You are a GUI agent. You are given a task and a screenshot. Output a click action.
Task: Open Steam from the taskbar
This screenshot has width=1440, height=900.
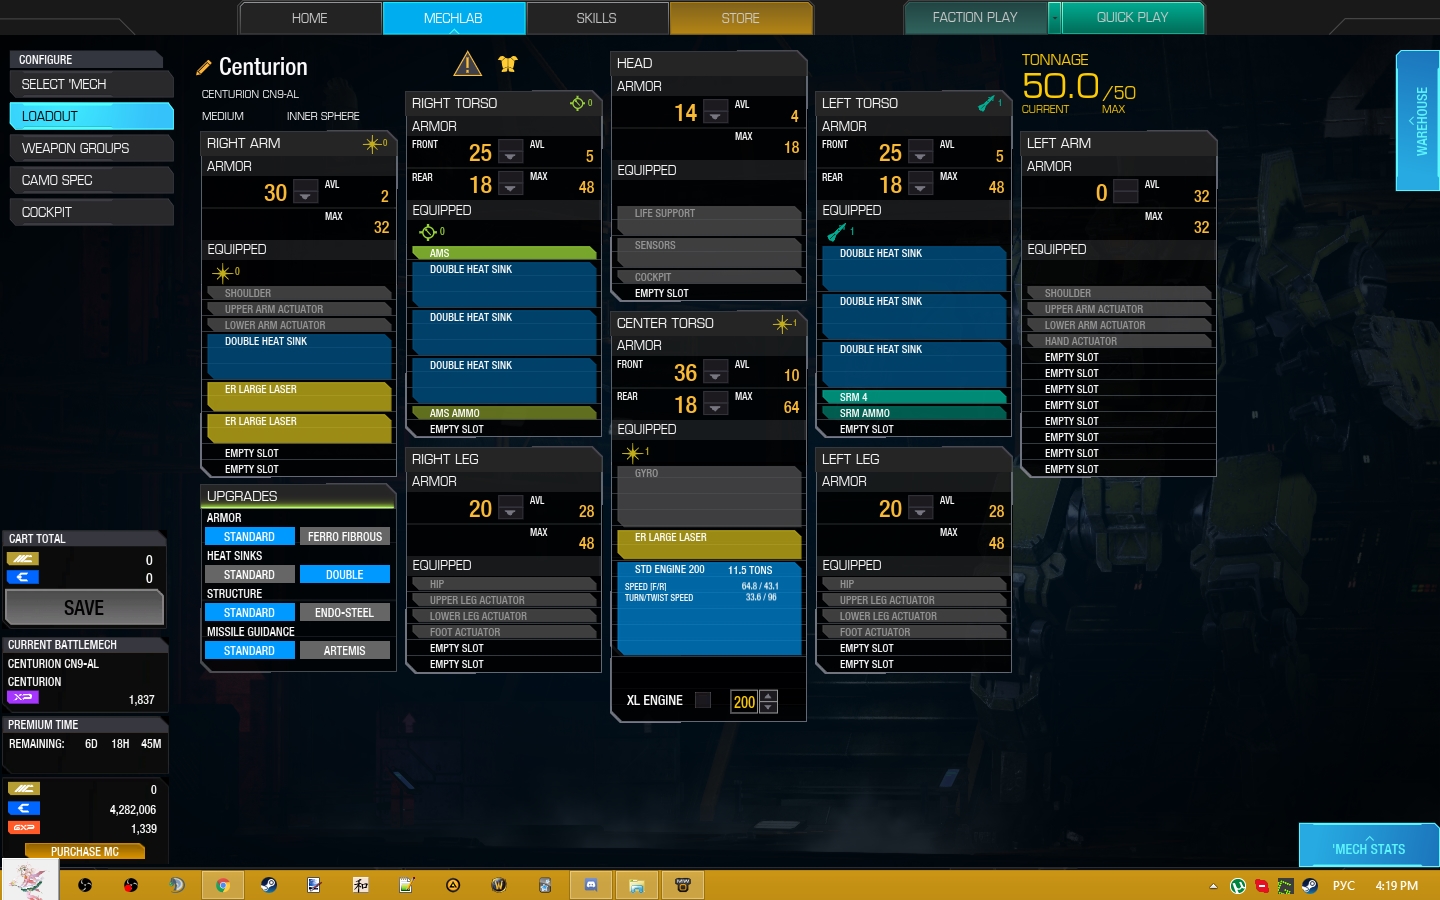point(269,885)
